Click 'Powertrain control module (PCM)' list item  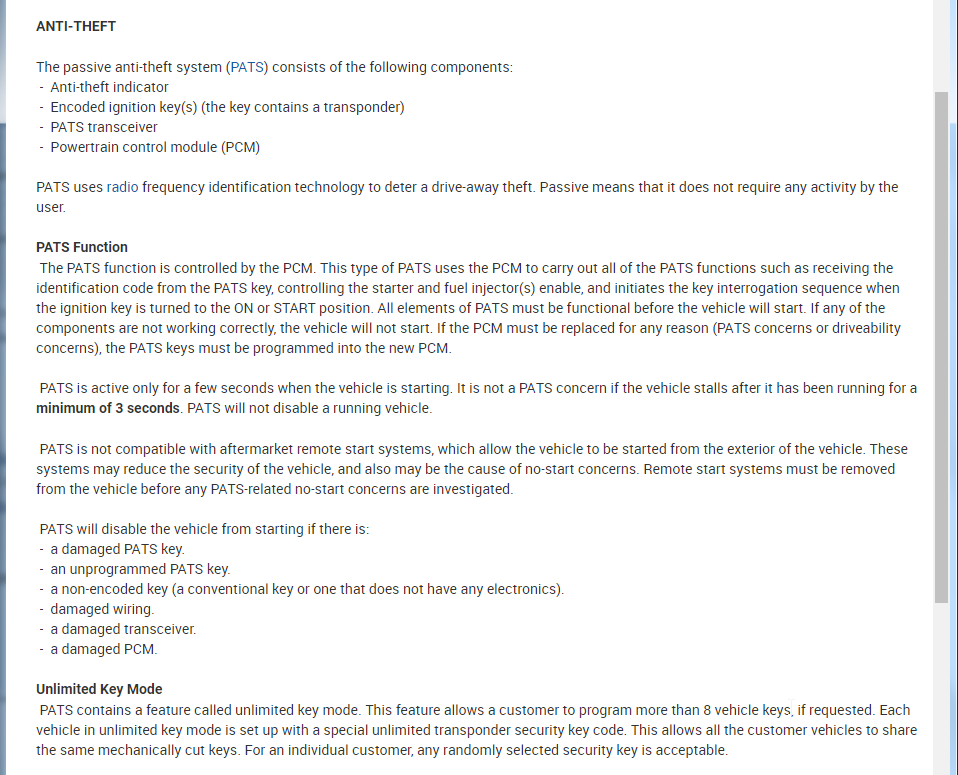155,147
